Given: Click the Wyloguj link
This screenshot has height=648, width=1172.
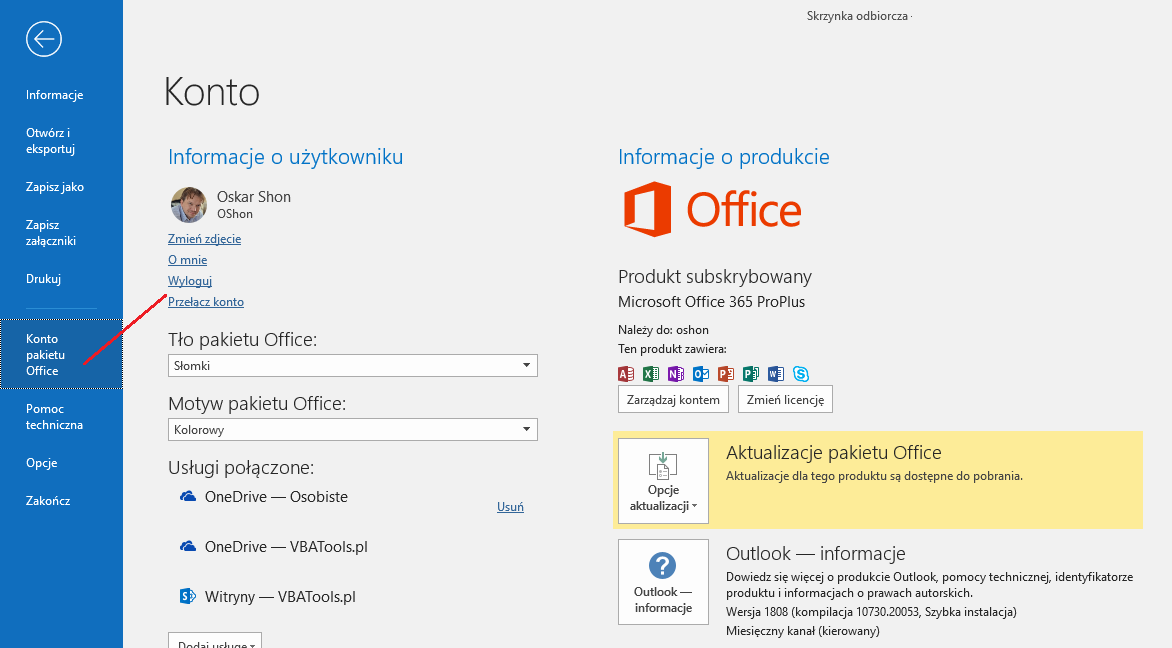Looking at the screenshot, I should pos(190,280).
